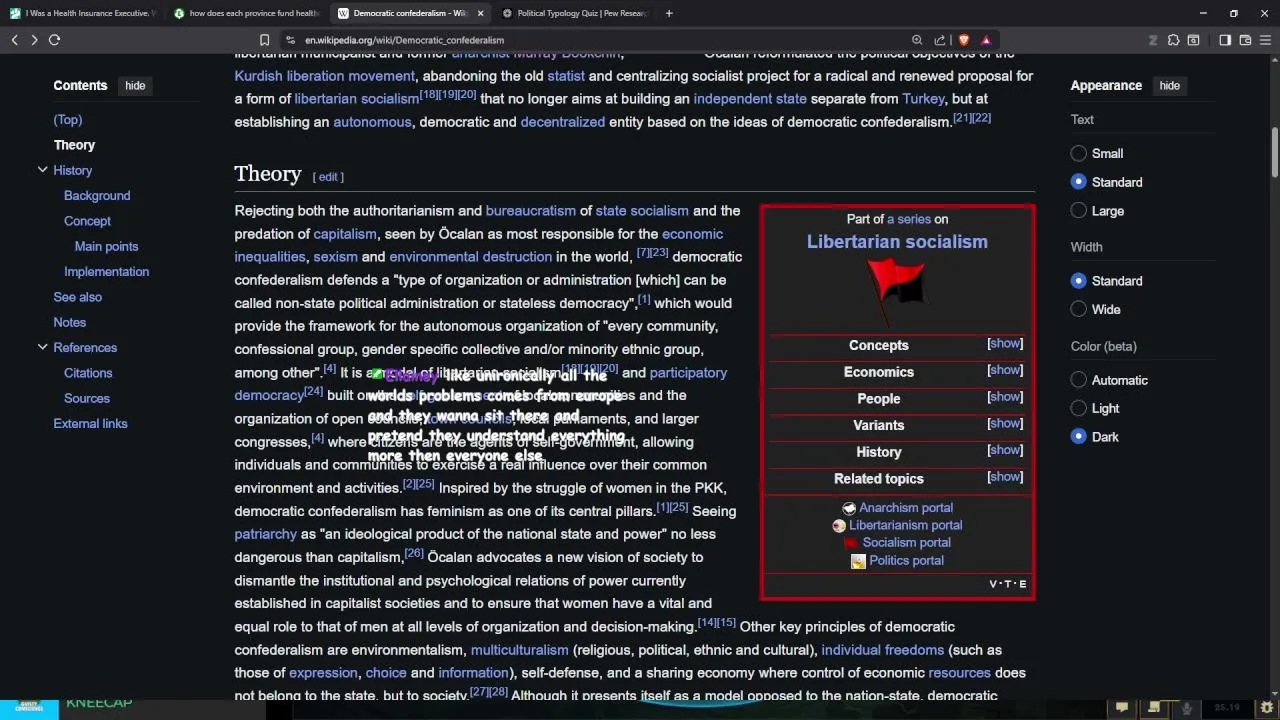Click the chat bubble icon in bottom bar

(x=1122, y=708)
